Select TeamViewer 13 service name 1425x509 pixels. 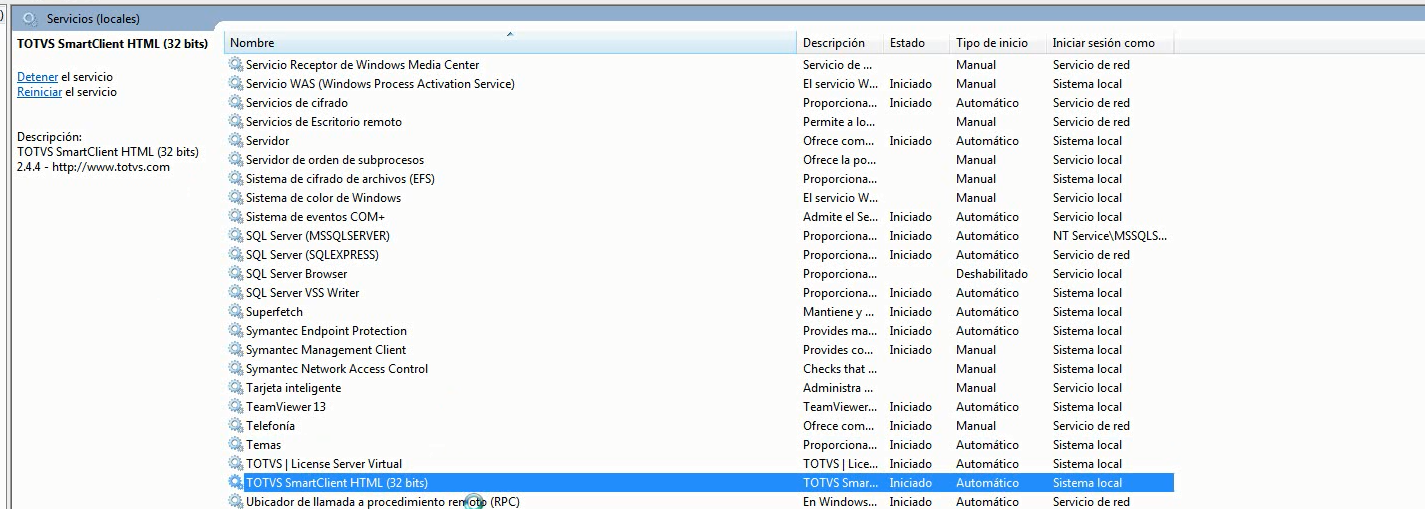[286, 407]
